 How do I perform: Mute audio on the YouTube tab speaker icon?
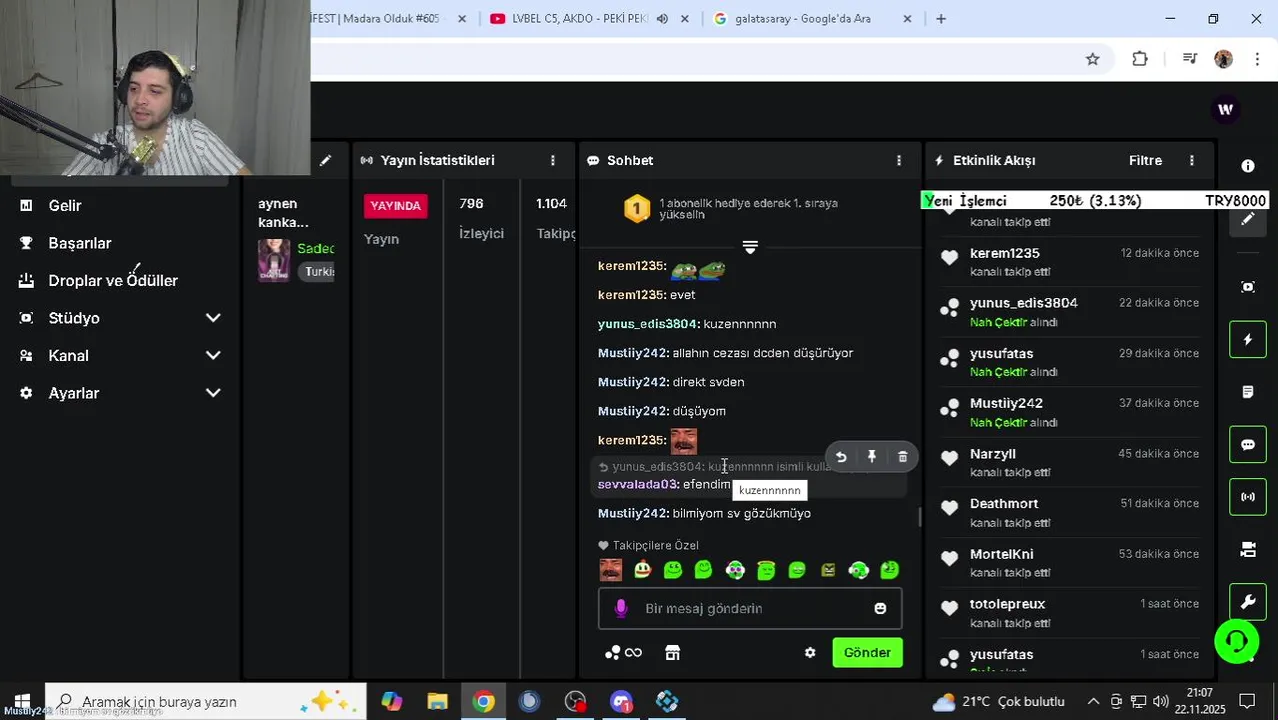click(x=662, y=19)
